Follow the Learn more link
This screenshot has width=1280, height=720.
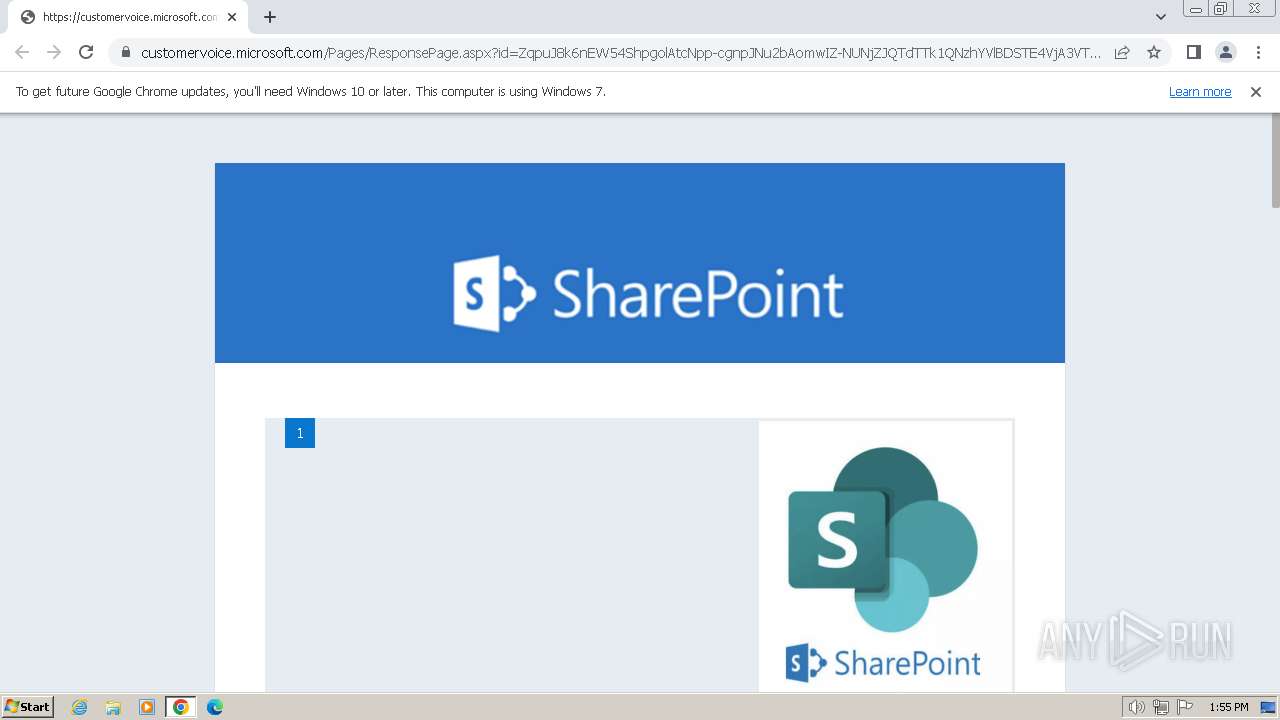click(1200, 92)
